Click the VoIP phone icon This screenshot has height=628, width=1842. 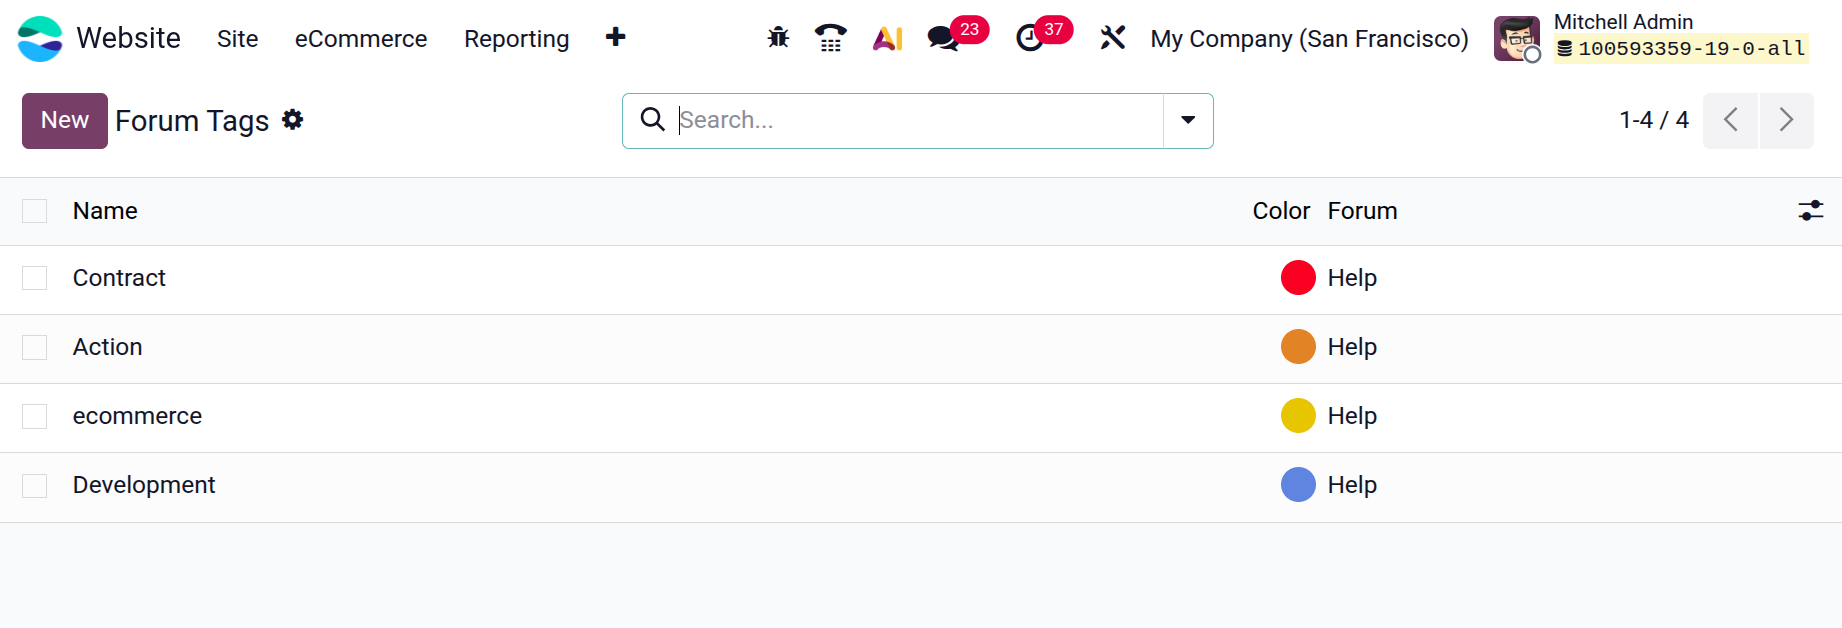(830, 38)
